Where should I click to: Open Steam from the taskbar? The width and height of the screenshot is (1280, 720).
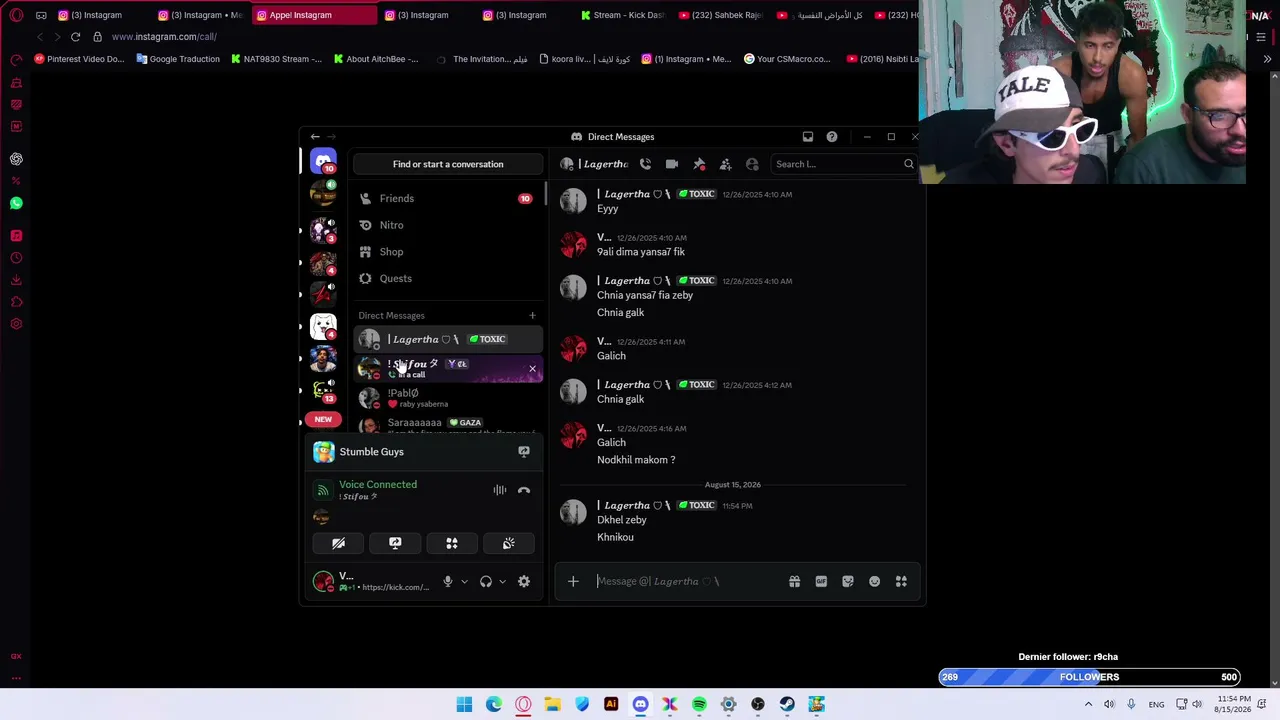pos(787,704)
